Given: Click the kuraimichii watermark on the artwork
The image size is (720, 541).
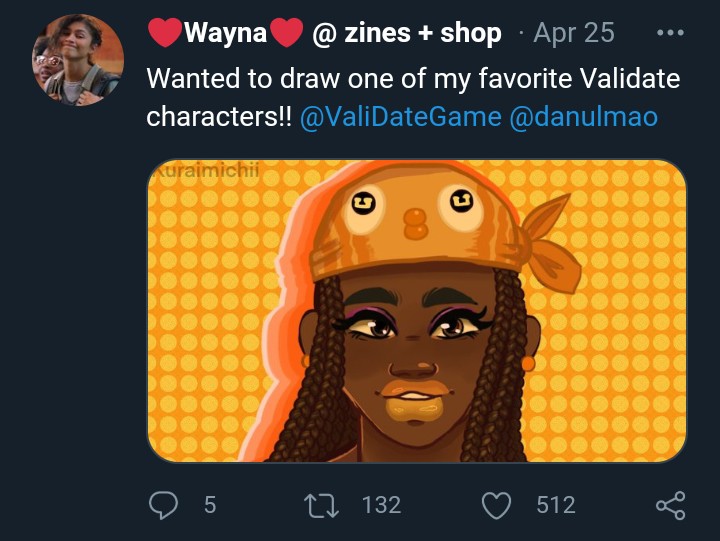Looking at the screenshot, I should pyautogui.click(x=206, y=170).
